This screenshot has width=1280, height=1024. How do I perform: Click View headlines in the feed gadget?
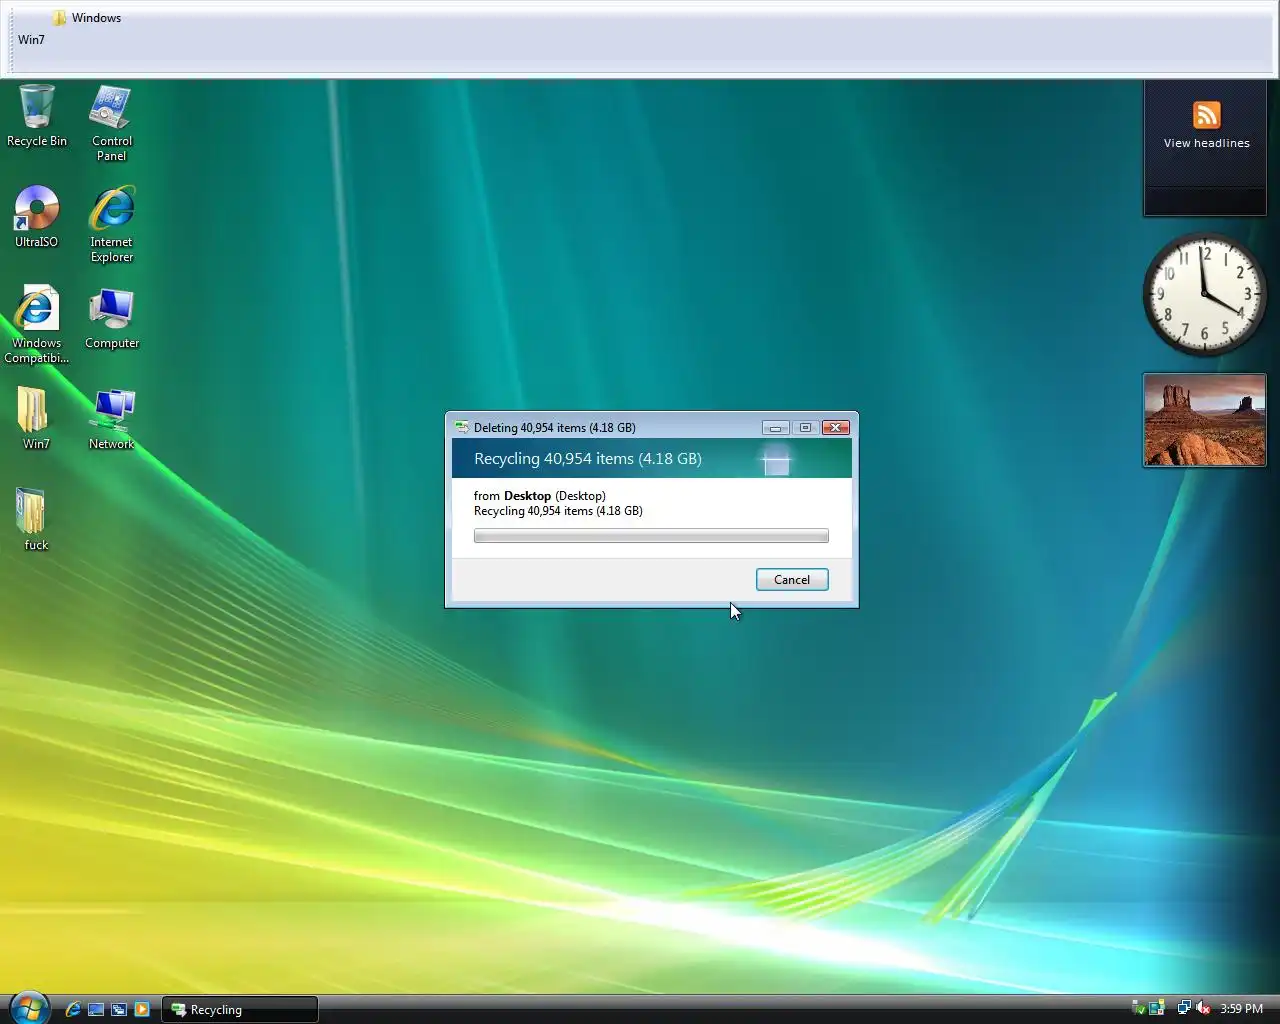click(1206, 143)
